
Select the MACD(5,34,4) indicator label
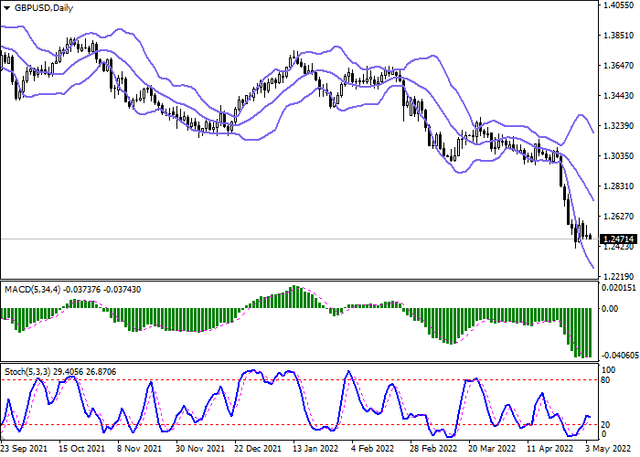click(x=31, y=288)
